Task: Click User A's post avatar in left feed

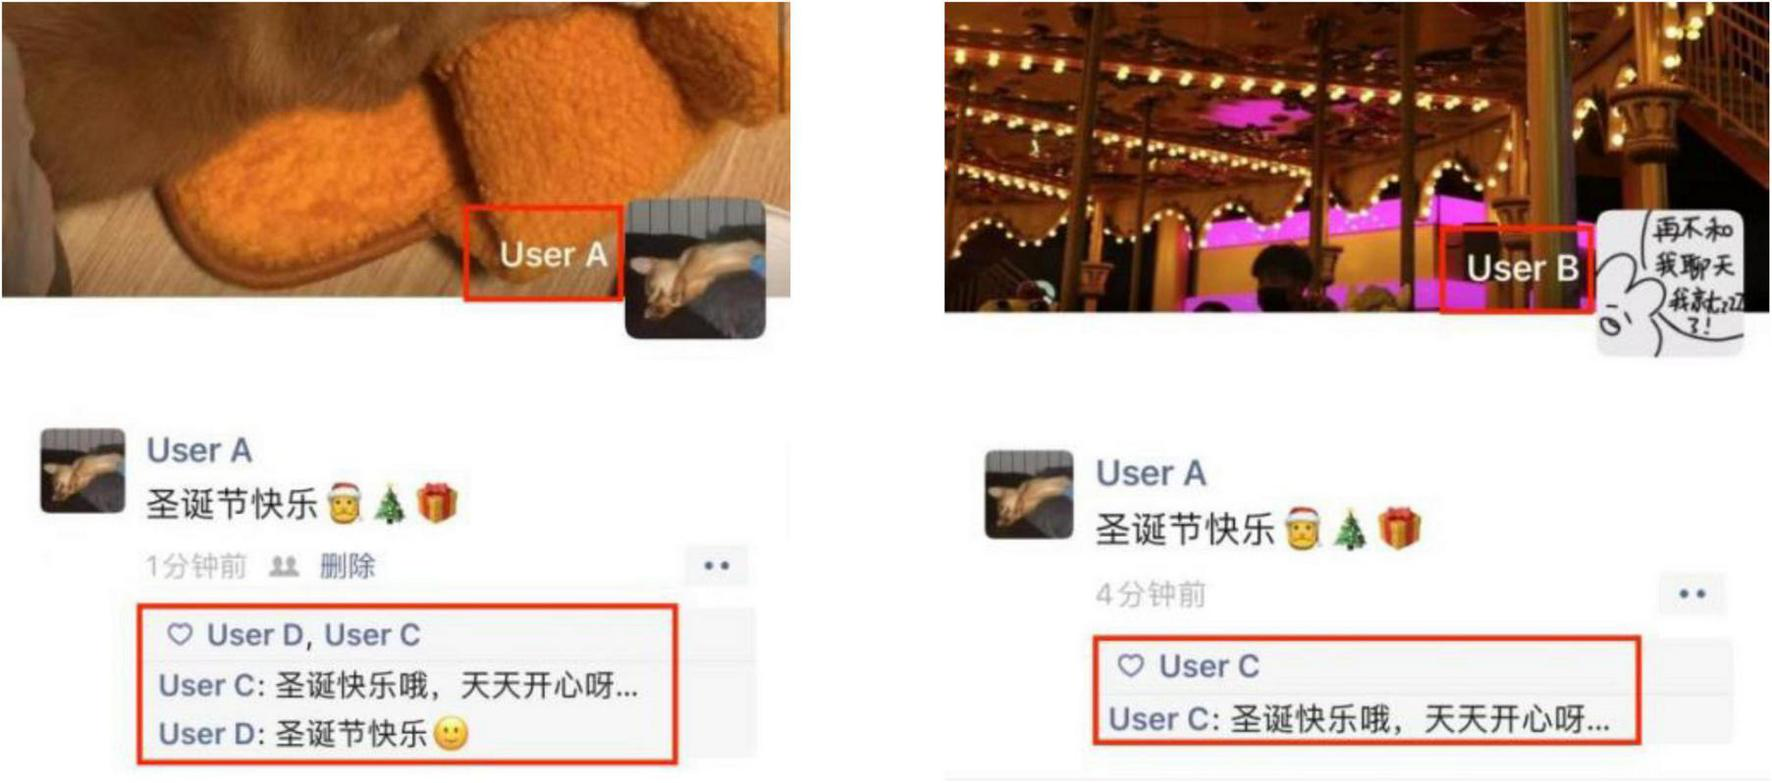Action: click(83, 471)
